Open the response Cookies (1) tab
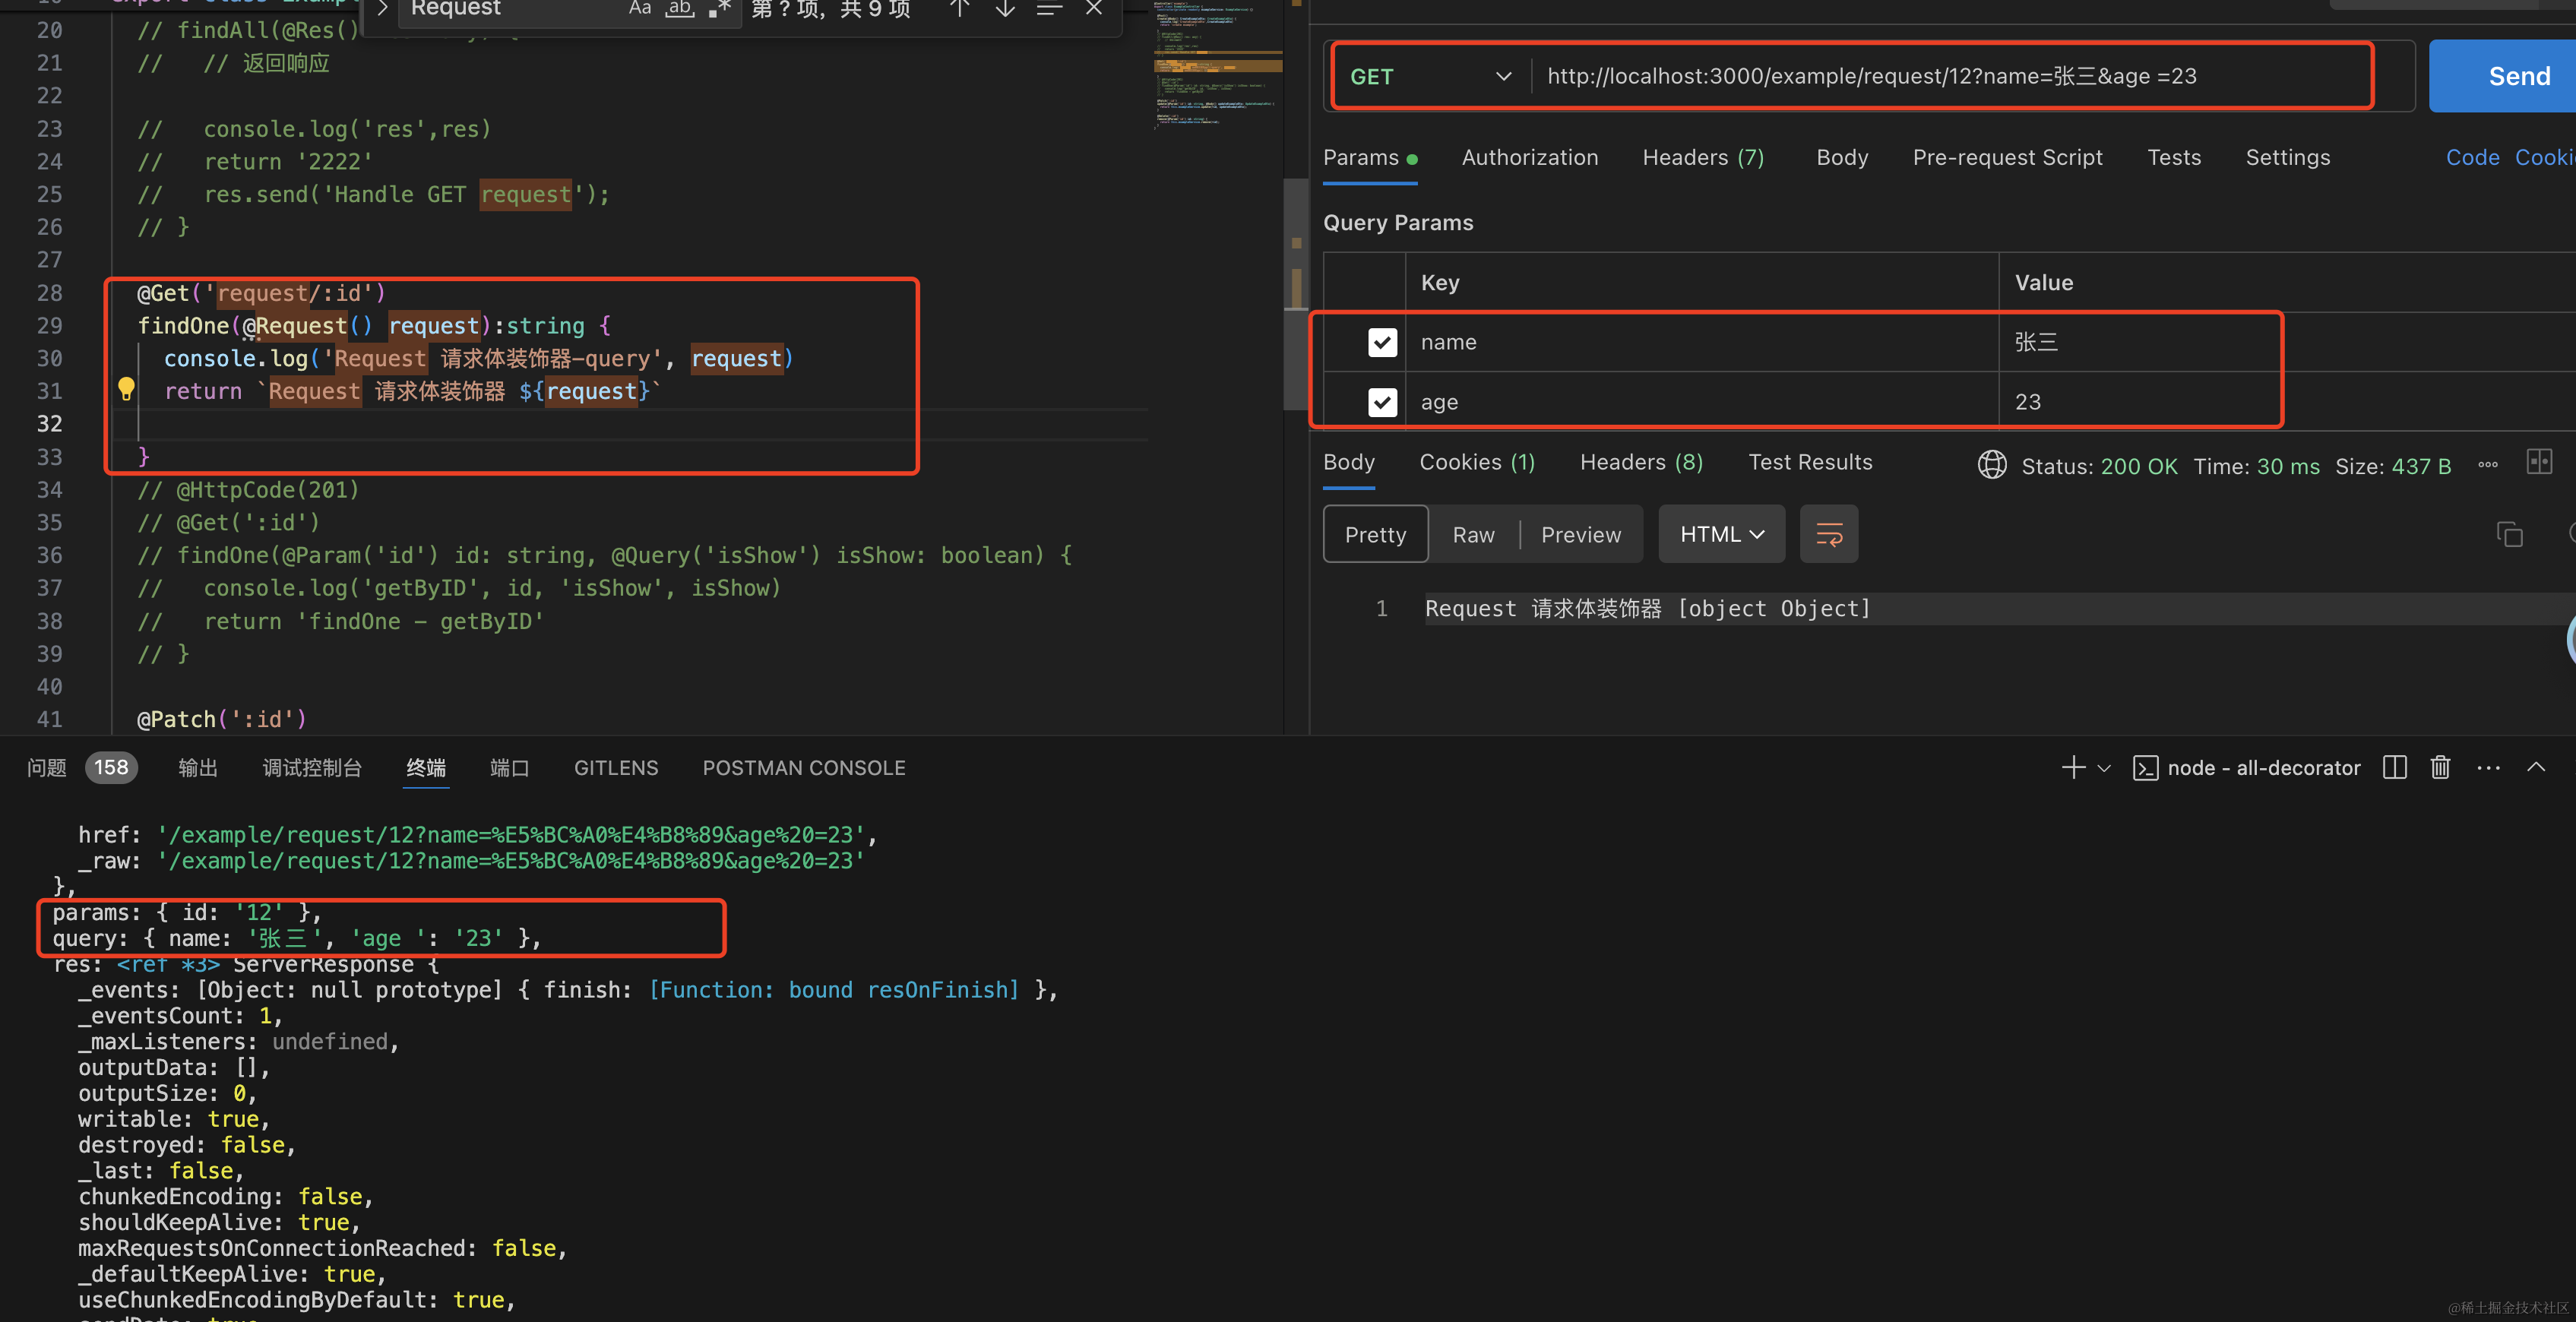 tap(1477, 463)
